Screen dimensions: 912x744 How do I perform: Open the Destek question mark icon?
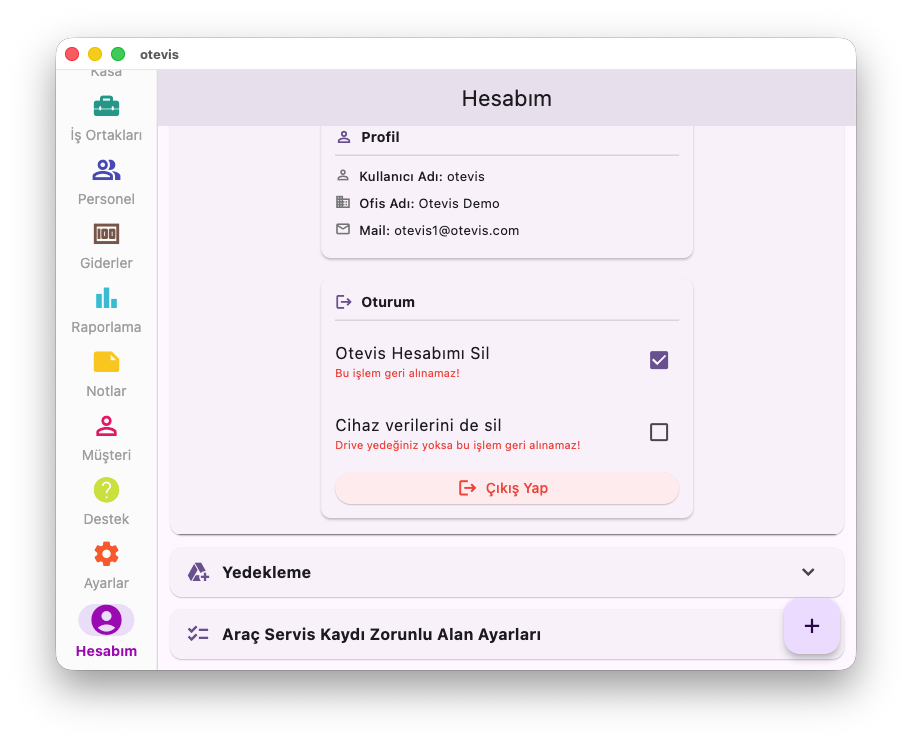106,490
